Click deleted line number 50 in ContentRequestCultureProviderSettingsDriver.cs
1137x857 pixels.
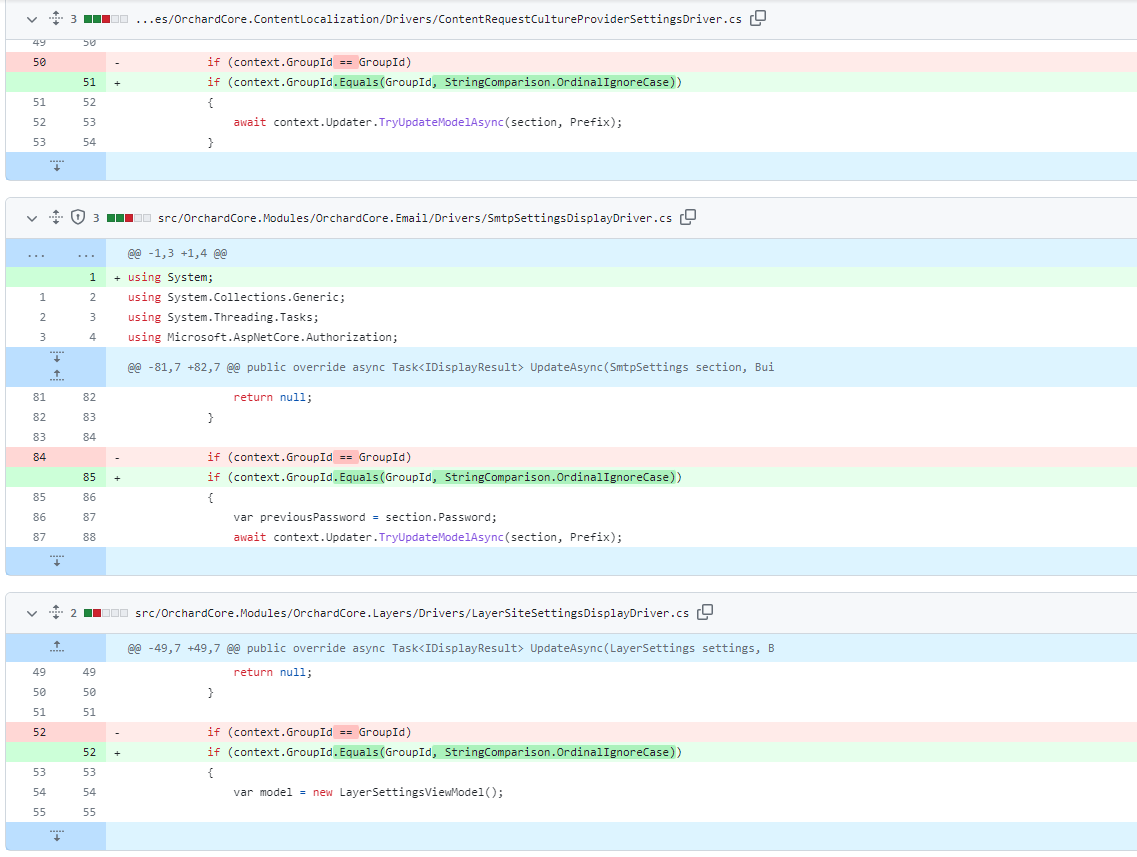pyautogui.click(x=39, y=62)
